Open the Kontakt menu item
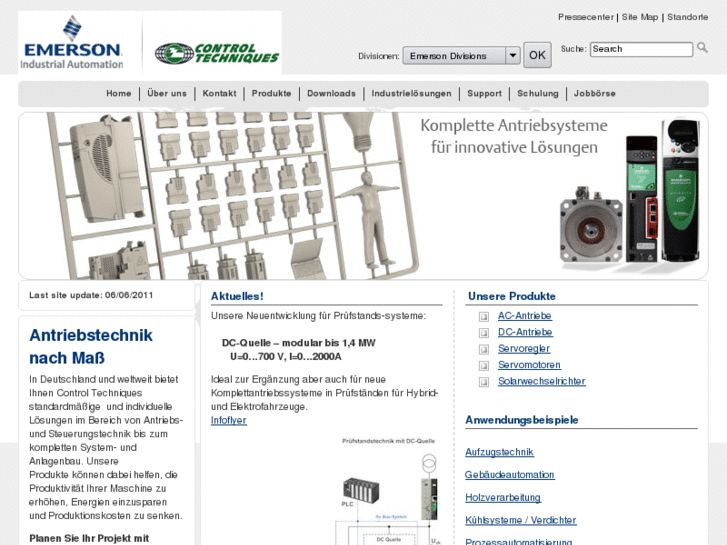727x545 pixels. click(x=219, y=93)
